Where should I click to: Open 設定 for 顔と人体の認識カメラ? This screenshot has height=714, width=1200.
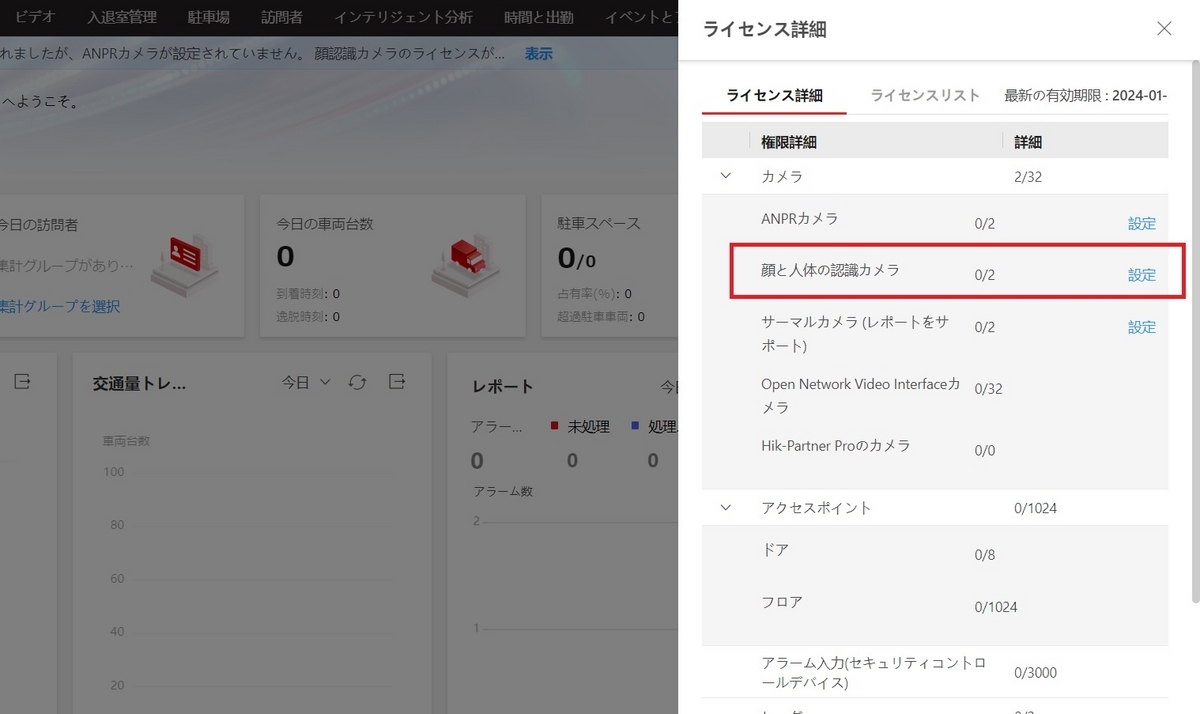click(x=1142, y=275)
